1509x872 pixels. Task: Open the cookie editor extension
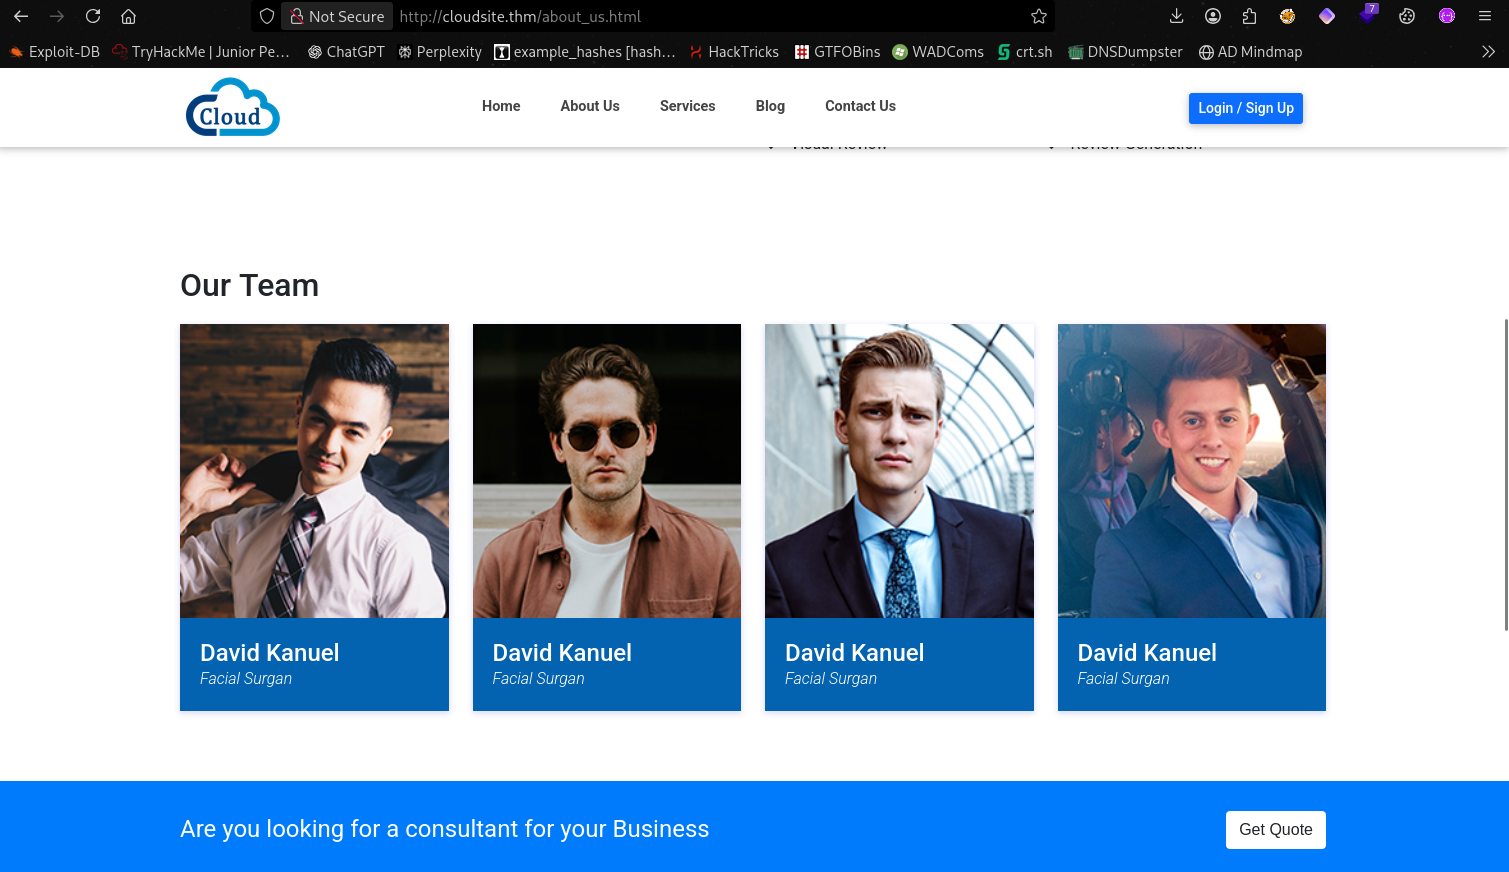[1407, 16]
